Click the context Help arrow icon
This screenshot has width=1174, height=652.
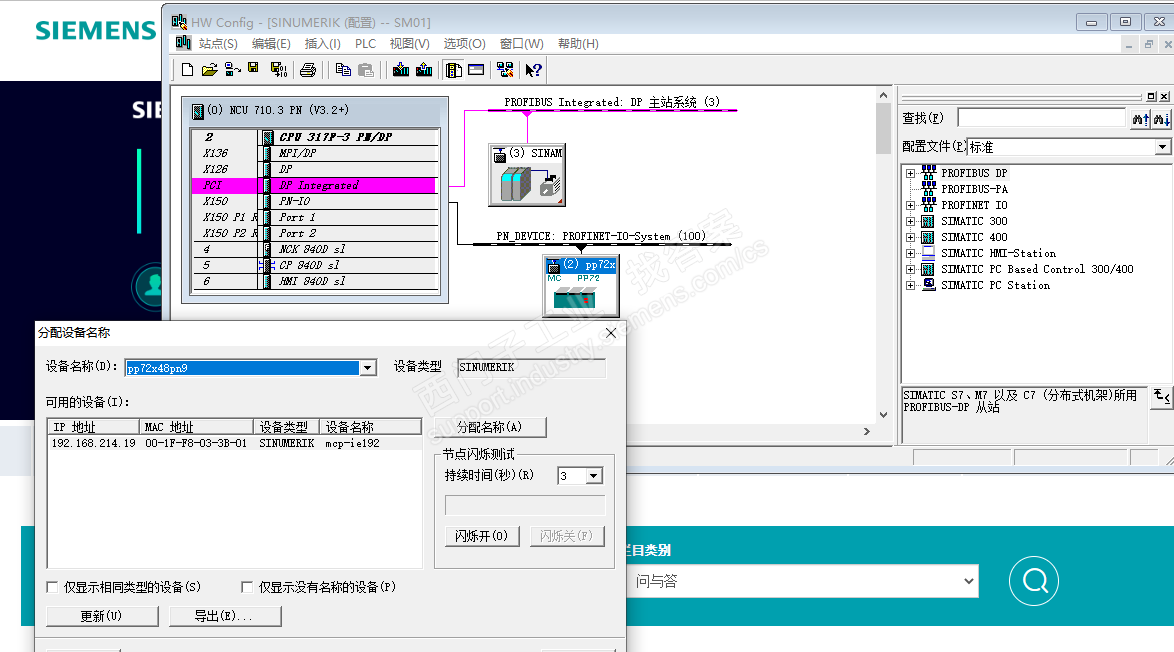(x=533, y=70)
